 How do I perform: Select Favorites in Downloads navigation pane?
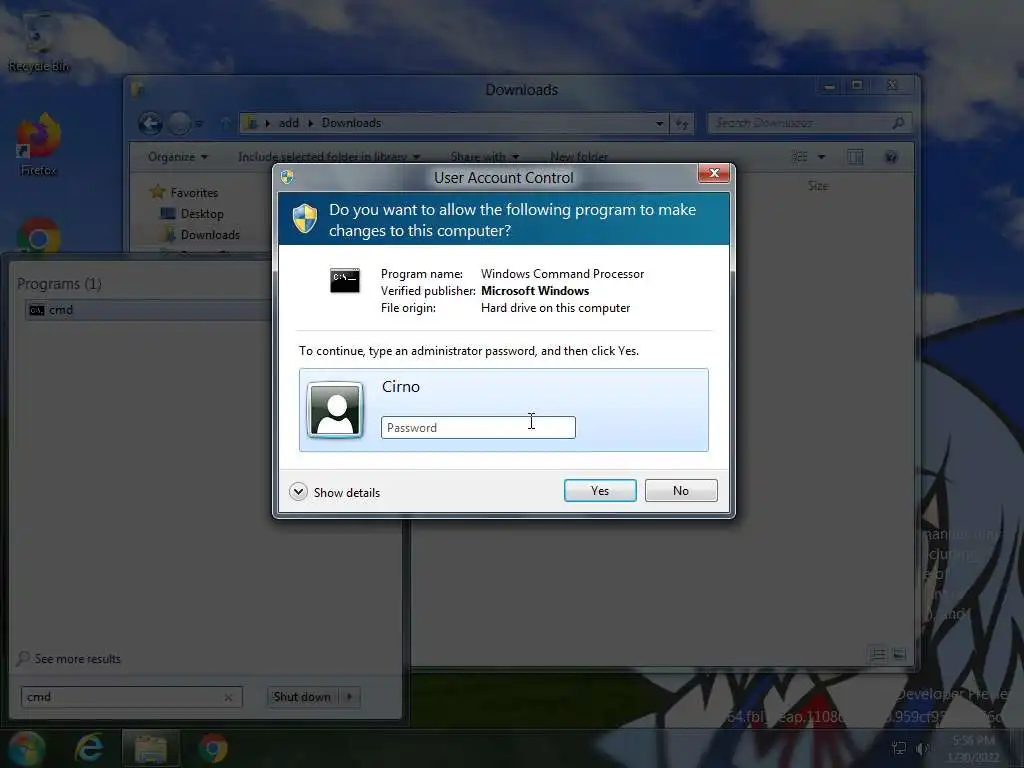point(194,193)
